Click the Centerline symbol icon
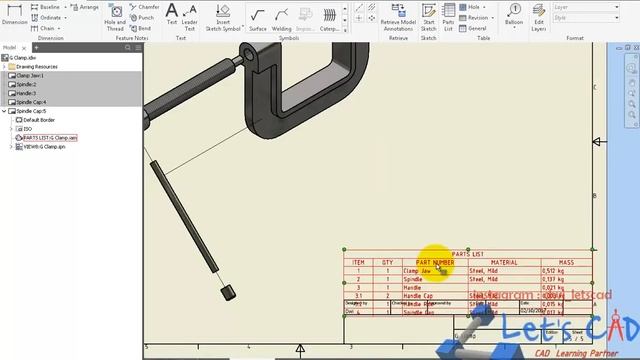640x360 pixels. pos(359,7)
